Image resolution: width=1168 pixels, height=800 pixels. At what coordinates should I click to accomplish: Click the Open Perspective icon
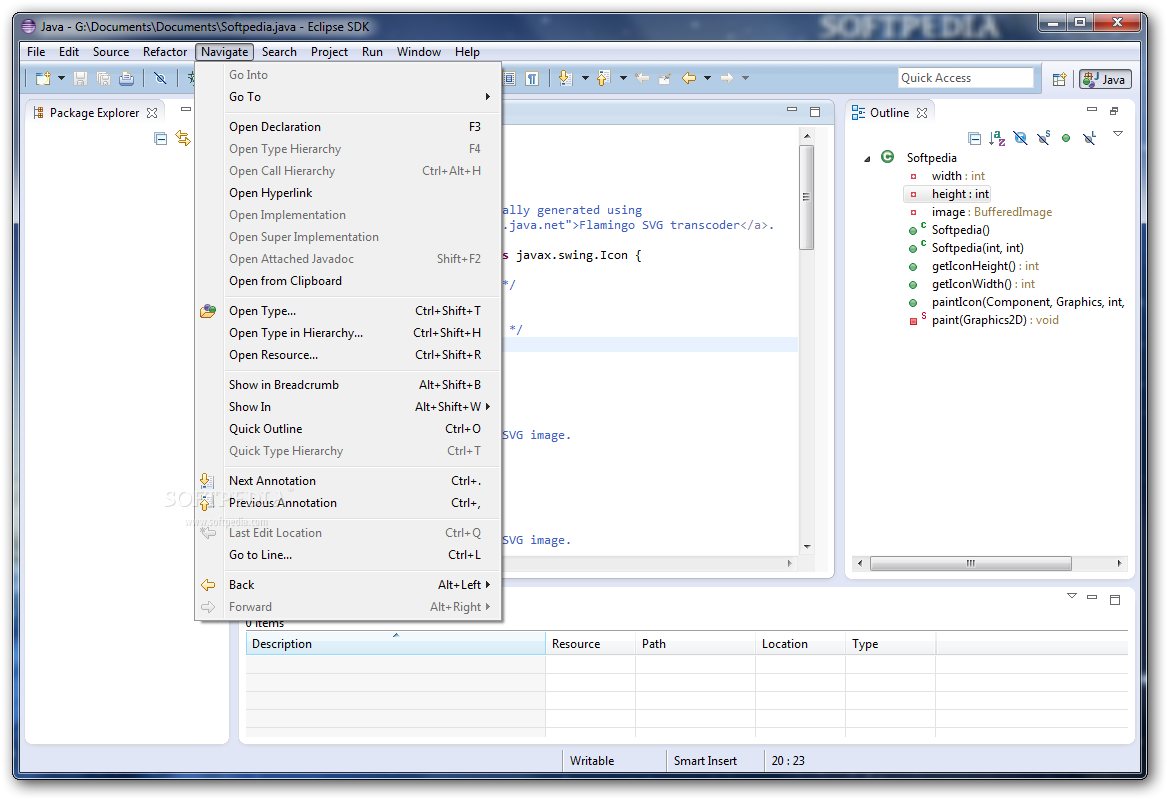point(1059,80)
